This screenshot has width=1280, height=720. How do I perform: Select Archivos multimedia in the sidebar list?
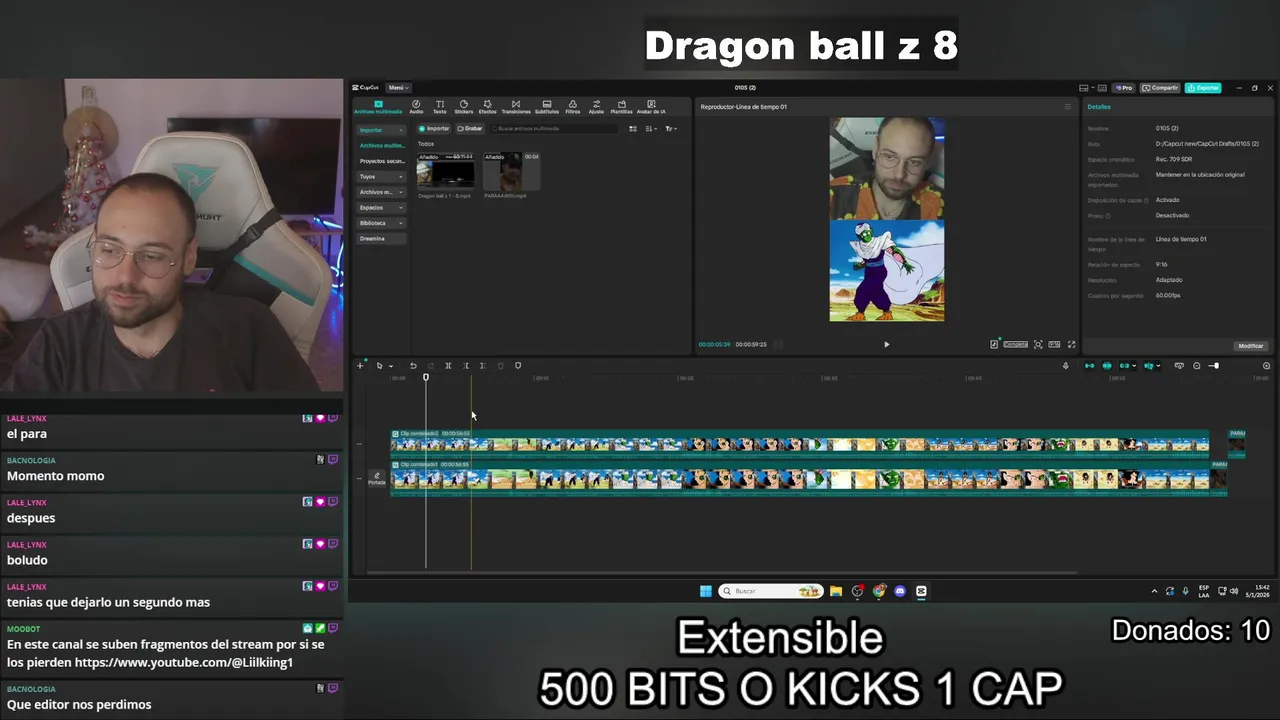pos(381,145)
